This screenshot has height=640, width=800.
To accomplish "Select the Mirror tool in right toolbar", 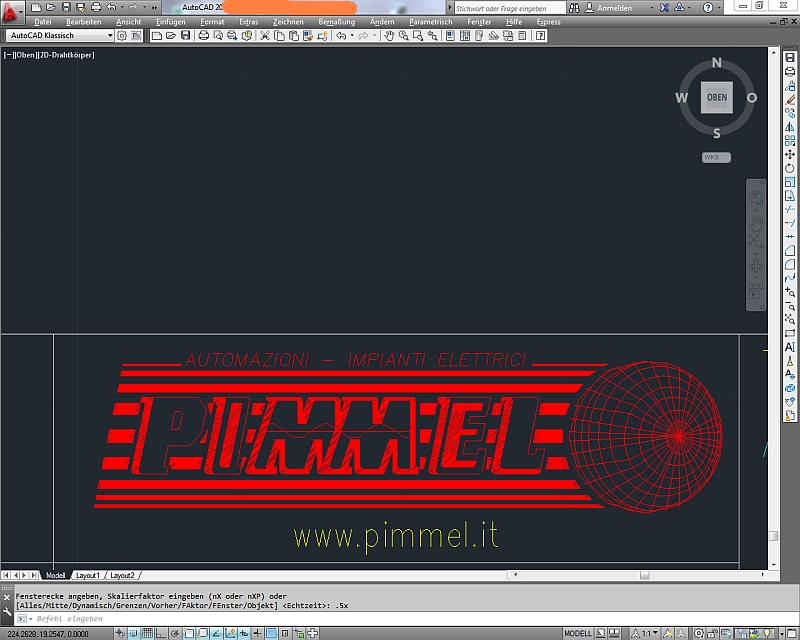I will pyautogui.click(x=790, y=127).
